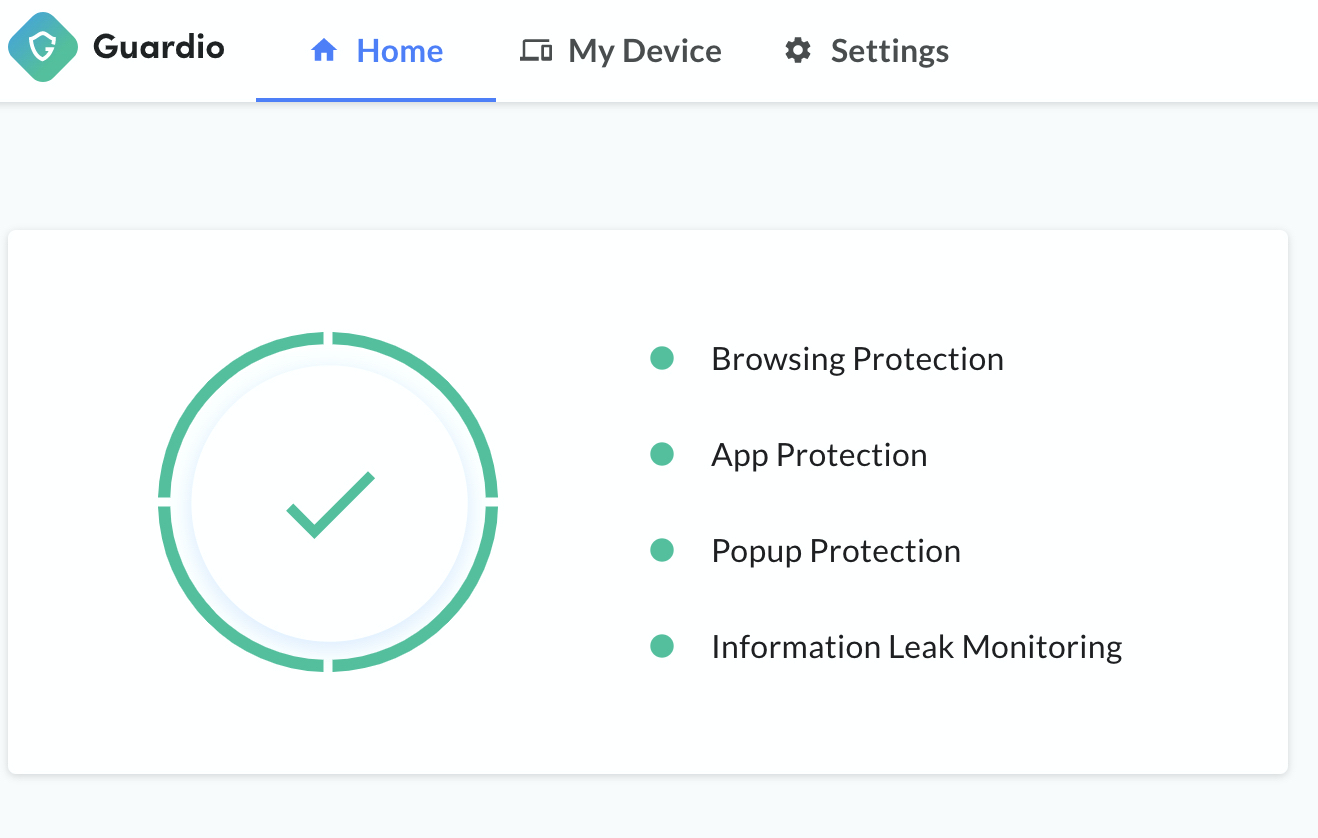Select the Popup Protection label
The width and height of the screenshot is (1318, 838).
pos(836,551)
